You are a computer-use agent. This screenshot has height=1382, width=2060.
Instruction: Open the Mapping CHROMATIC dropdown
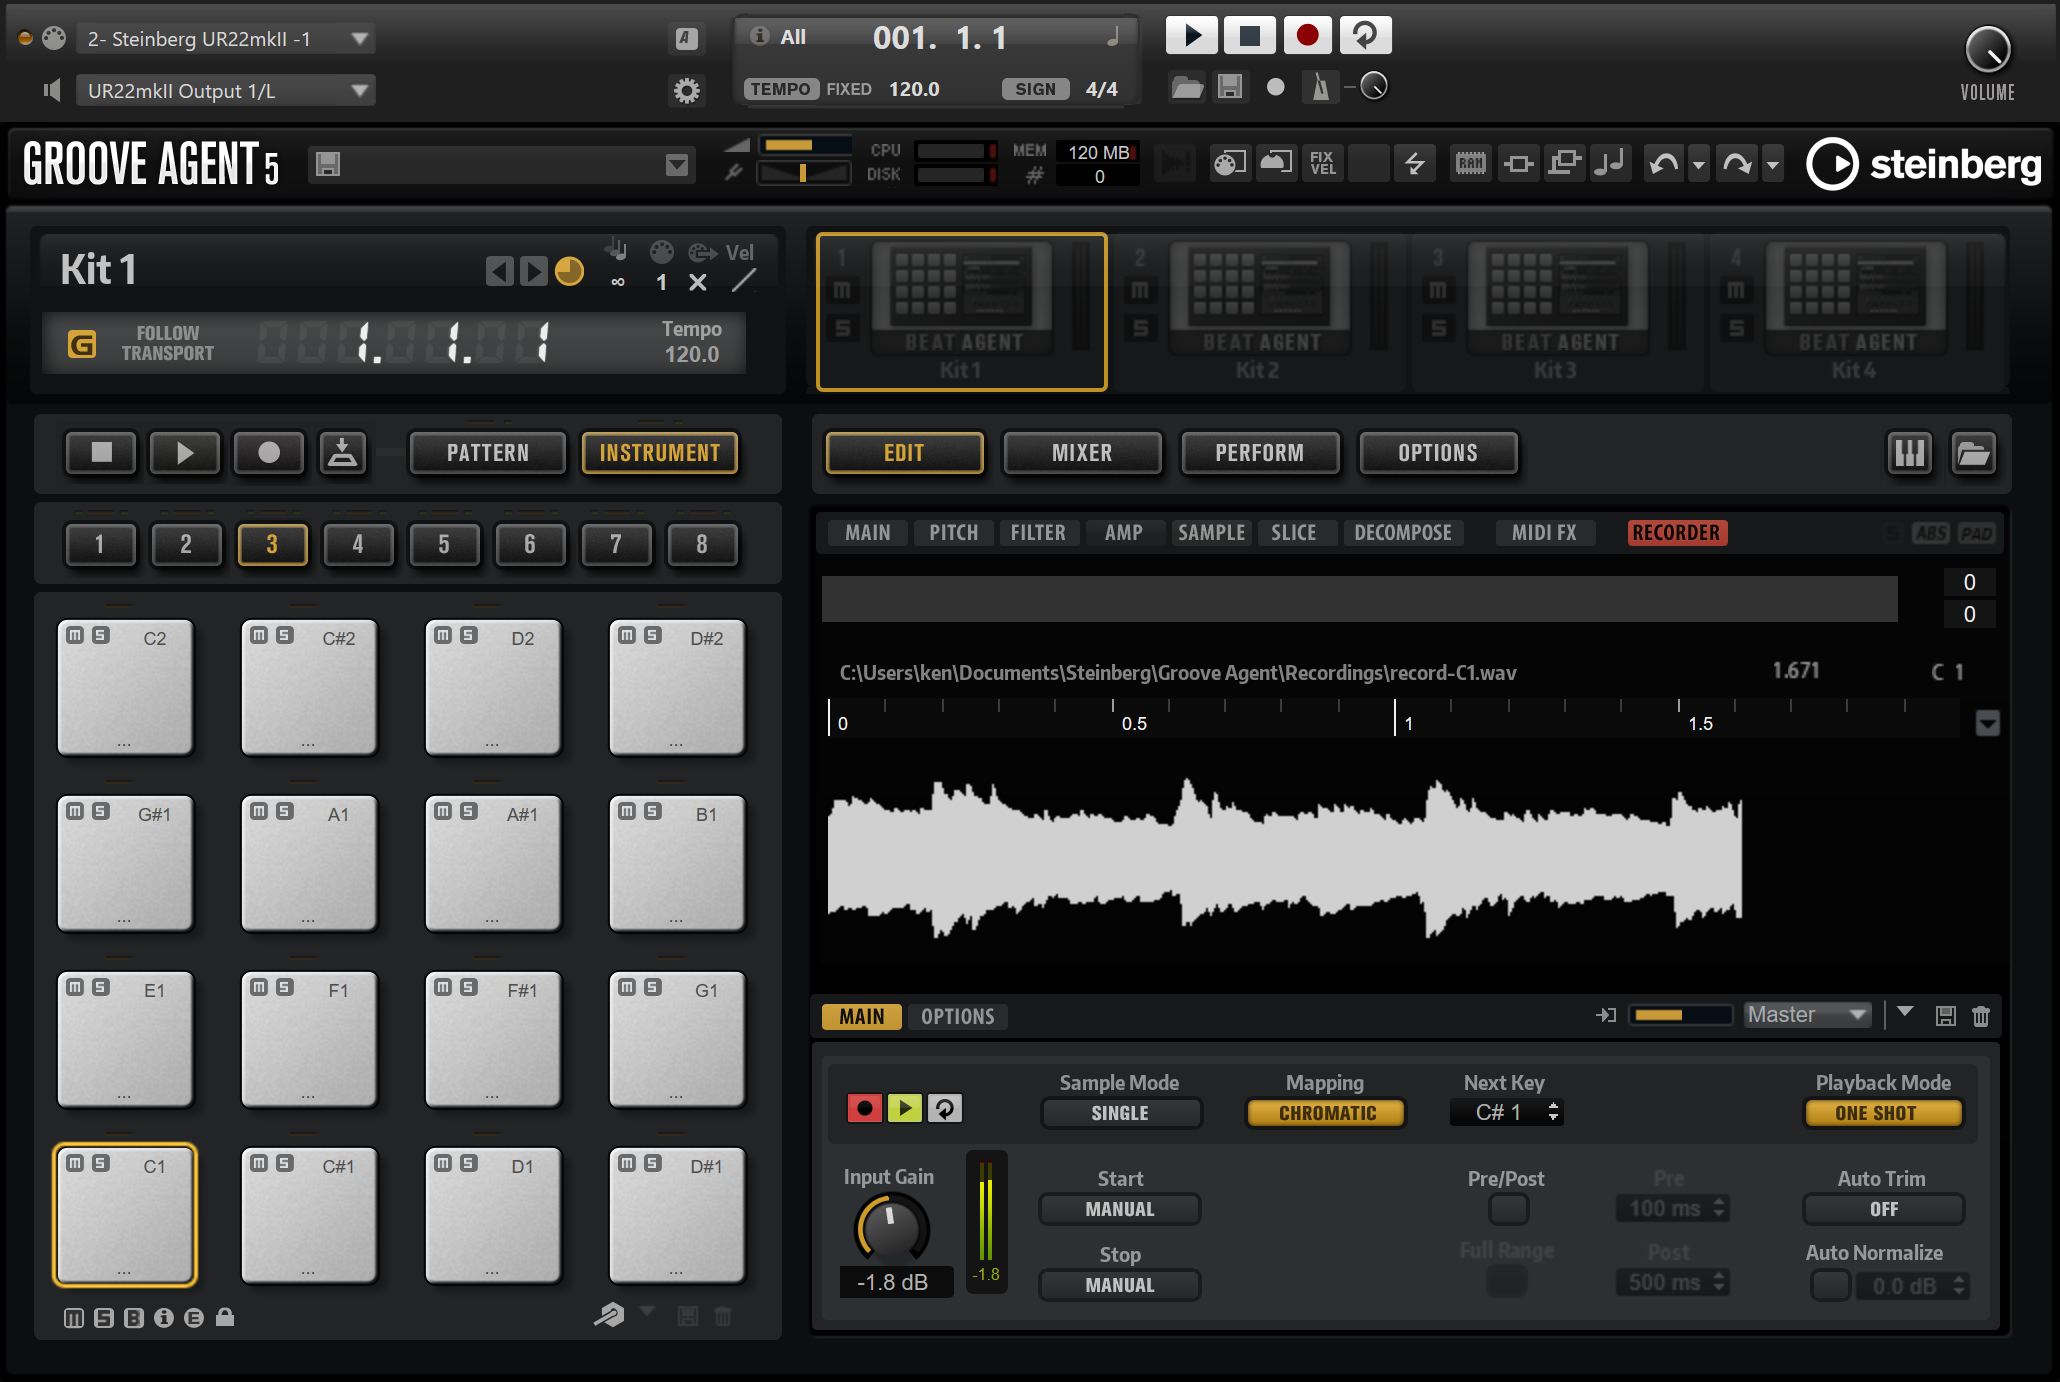(x=1327, y=1113)
